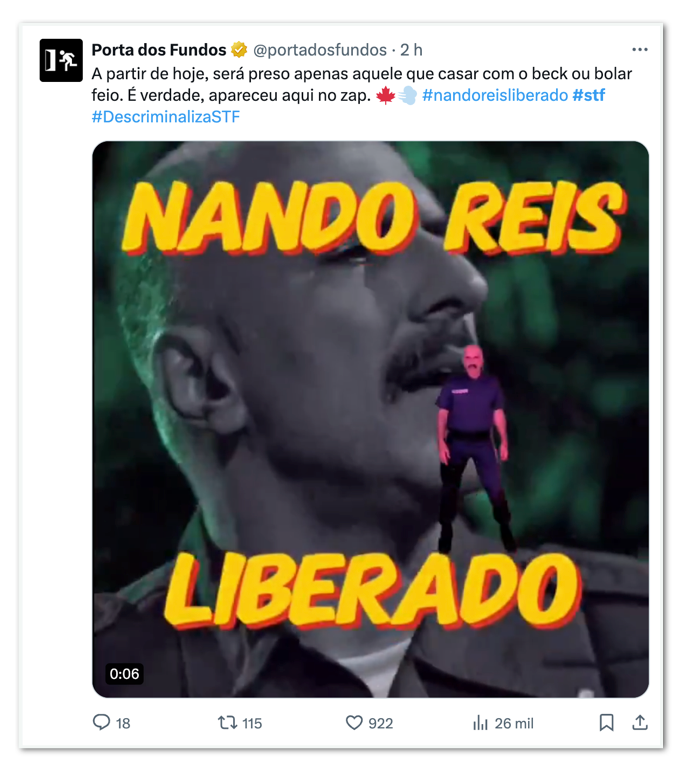
Task: Click the 18 replies count
Action: coord(123,723)
